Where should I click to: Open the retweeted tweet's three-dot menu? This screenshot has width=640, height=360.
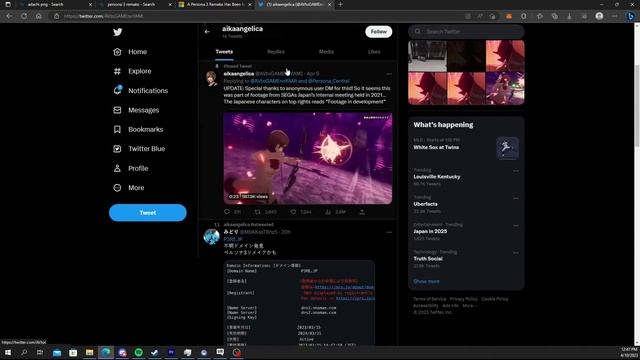coord(389,232)
